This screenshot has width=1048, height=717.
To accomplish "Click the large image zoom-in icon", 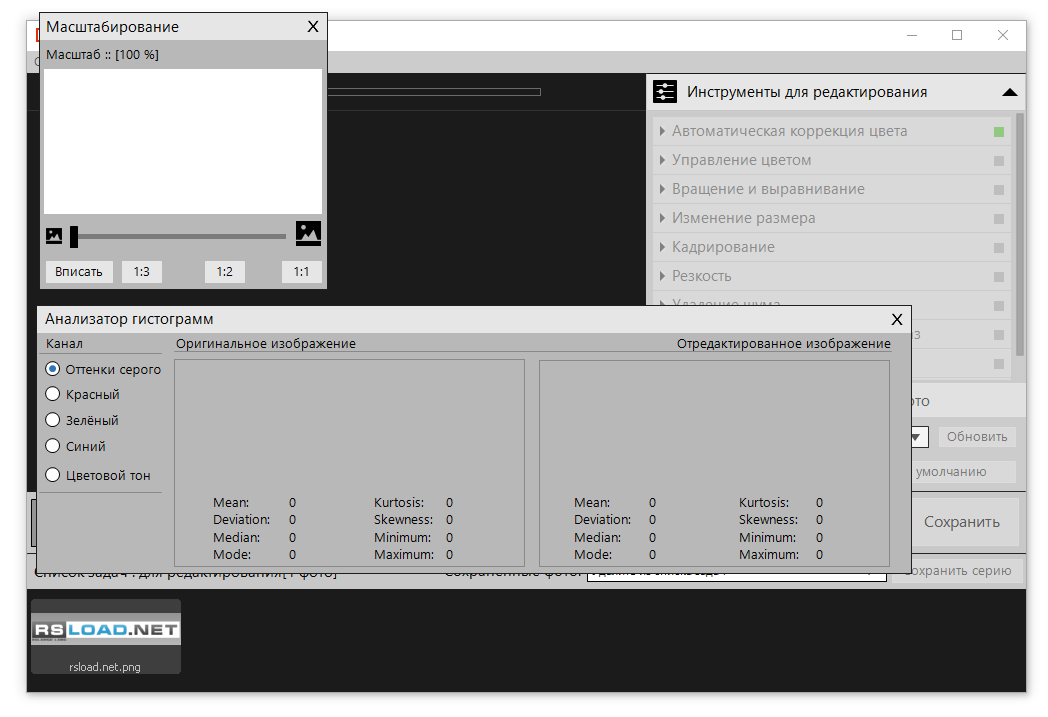I will coord(308,234).
